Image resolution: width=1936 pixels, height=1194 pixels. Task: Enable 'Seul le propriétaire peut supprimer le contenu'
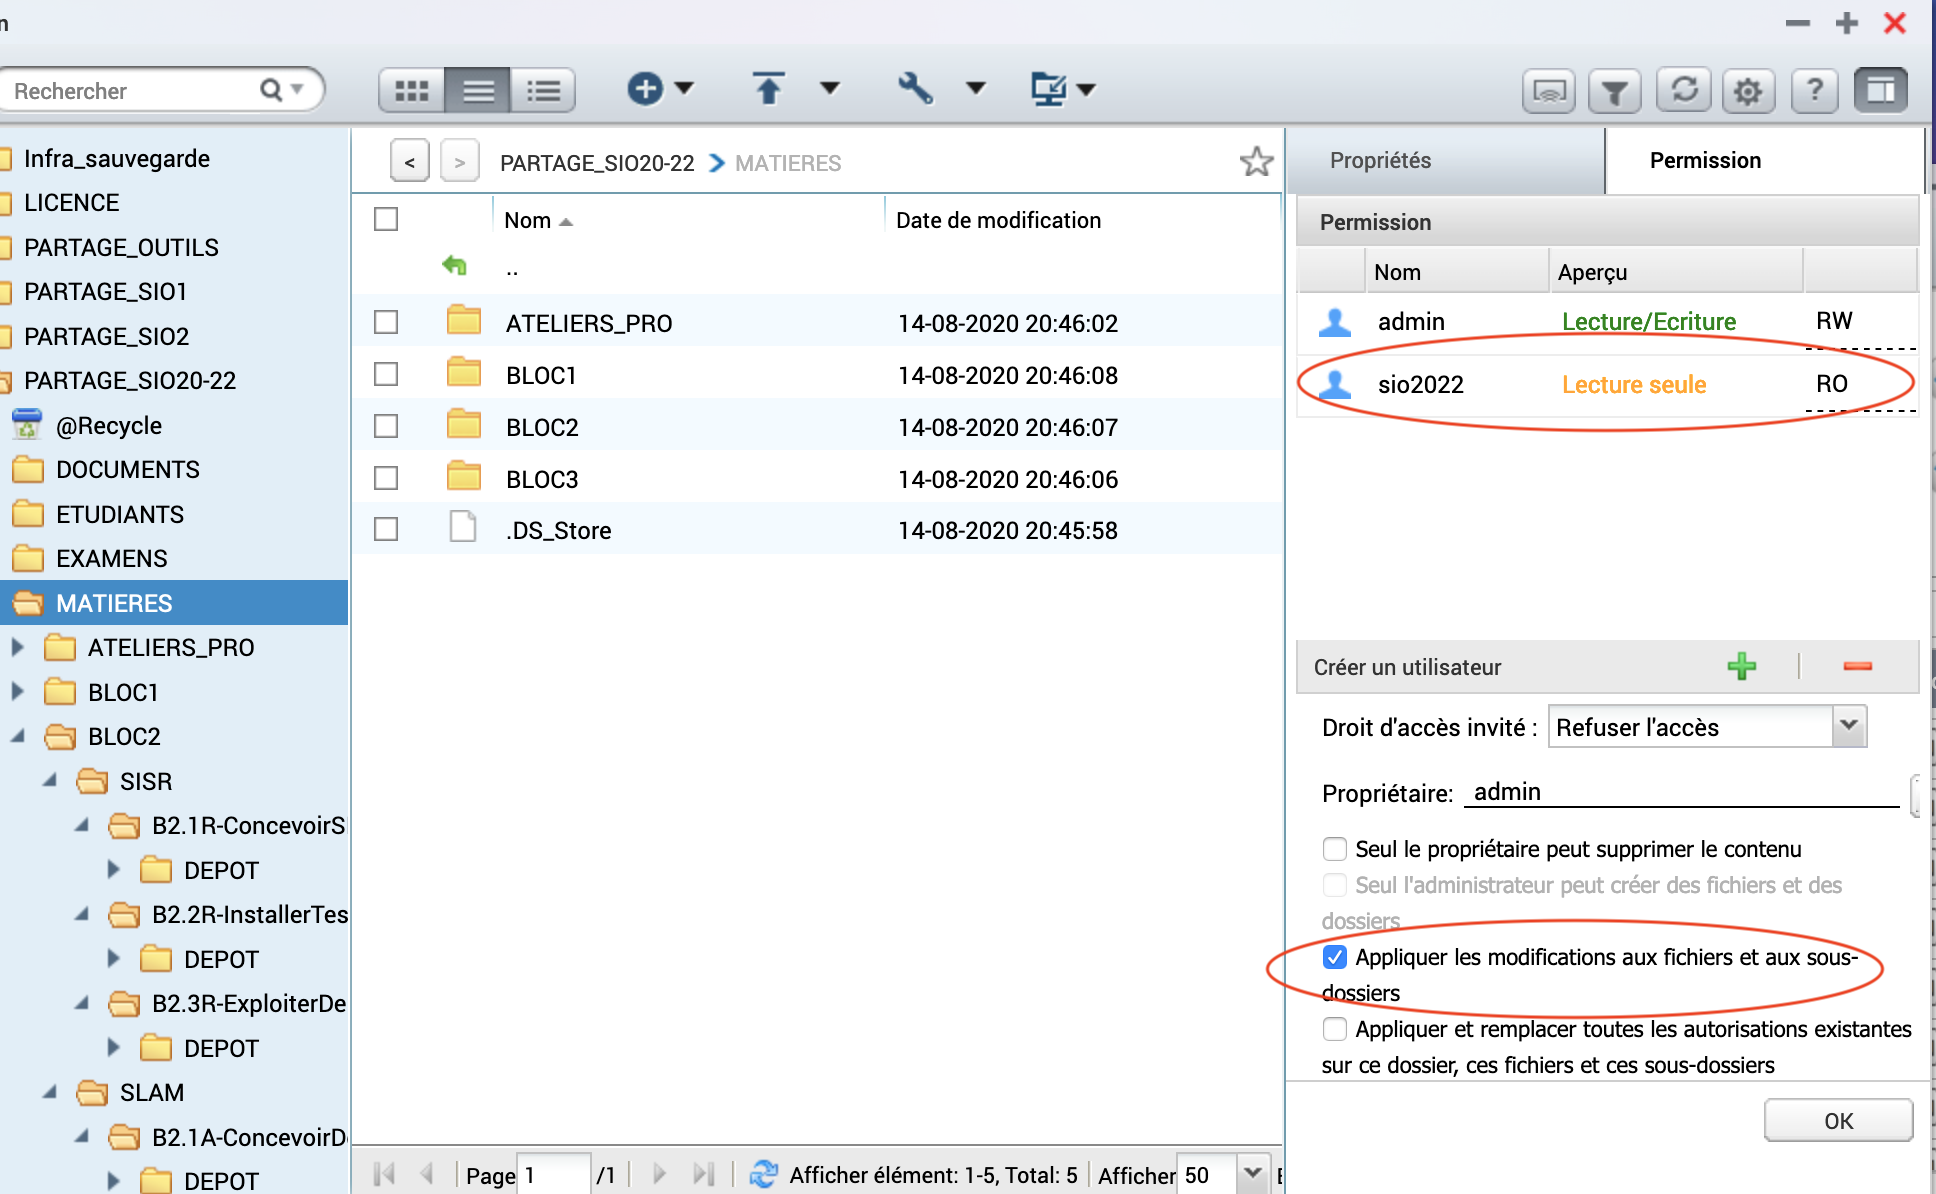pyautogui.click(x=1335, y=849)
